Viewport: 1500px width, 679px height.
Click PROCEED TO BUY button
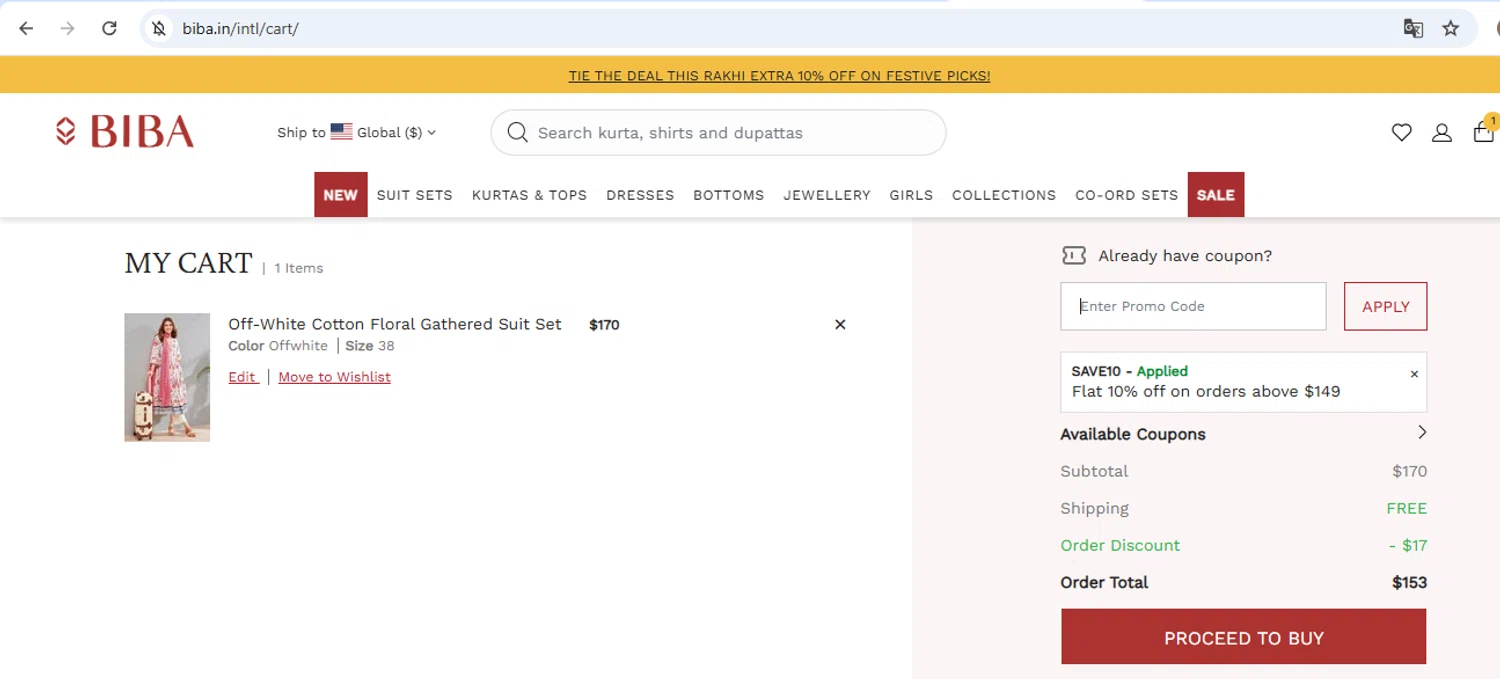click(x=1244, y=637)
